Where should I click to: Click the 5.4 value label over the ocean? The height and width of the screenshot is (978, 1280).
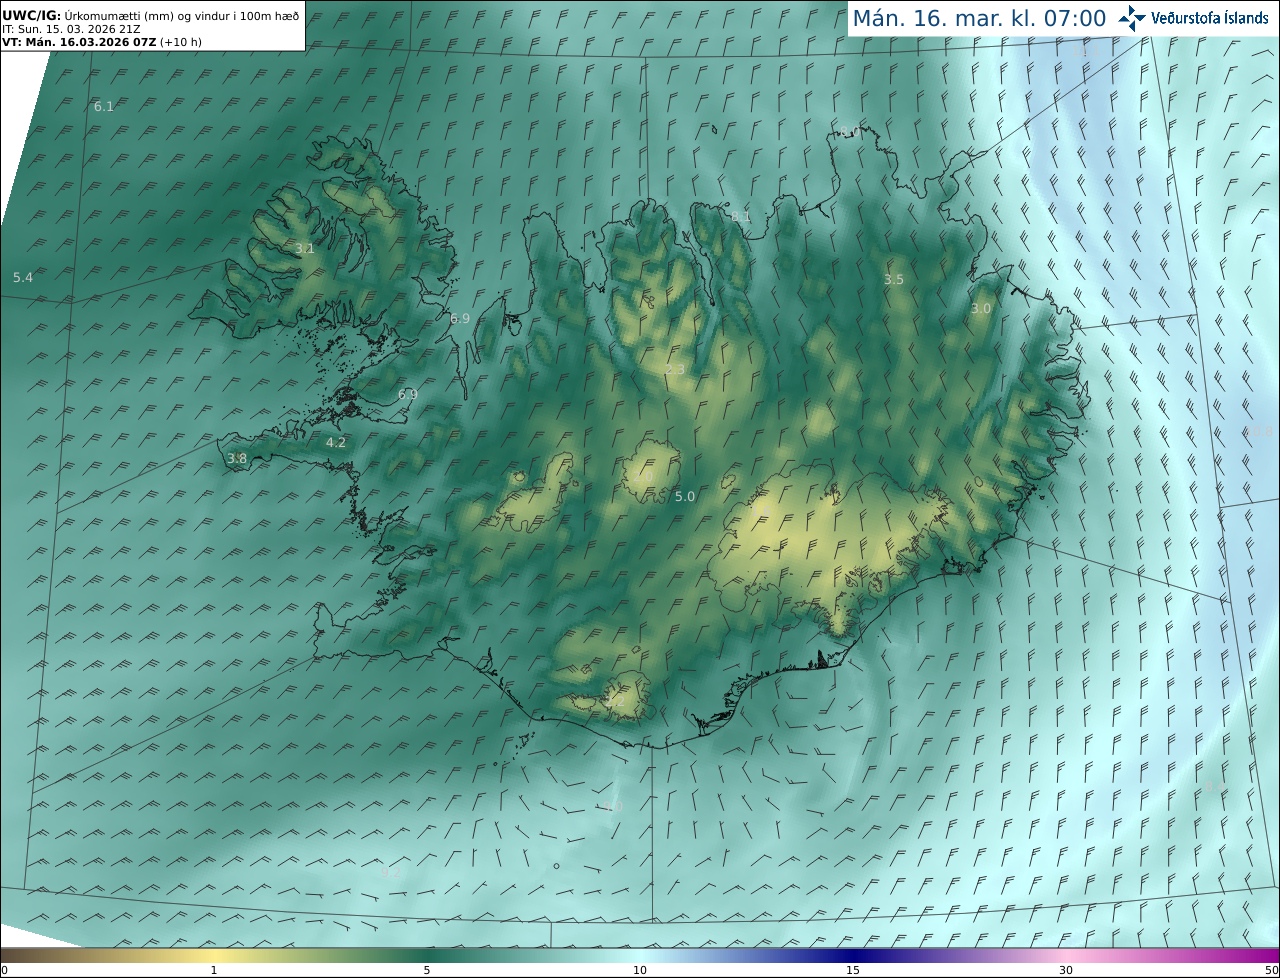point(23,277)
